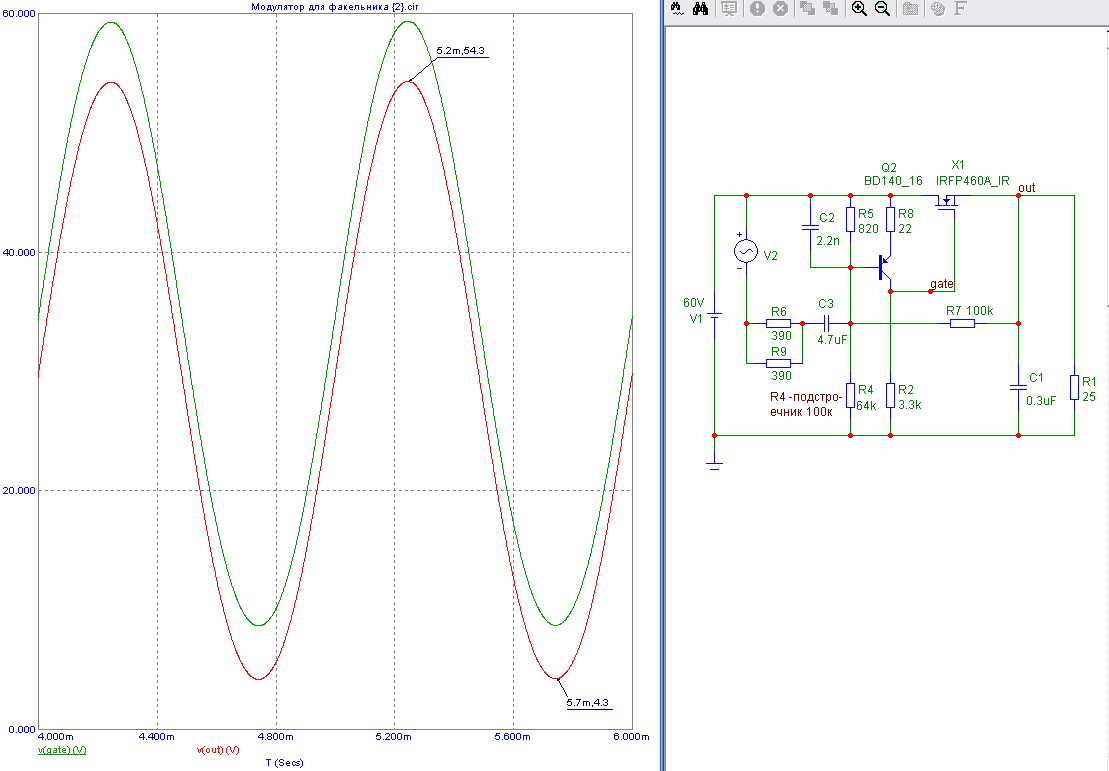The image size is (1109, 771).
Task: Select the v(out) (V) trace label
Action: point(217,749)
